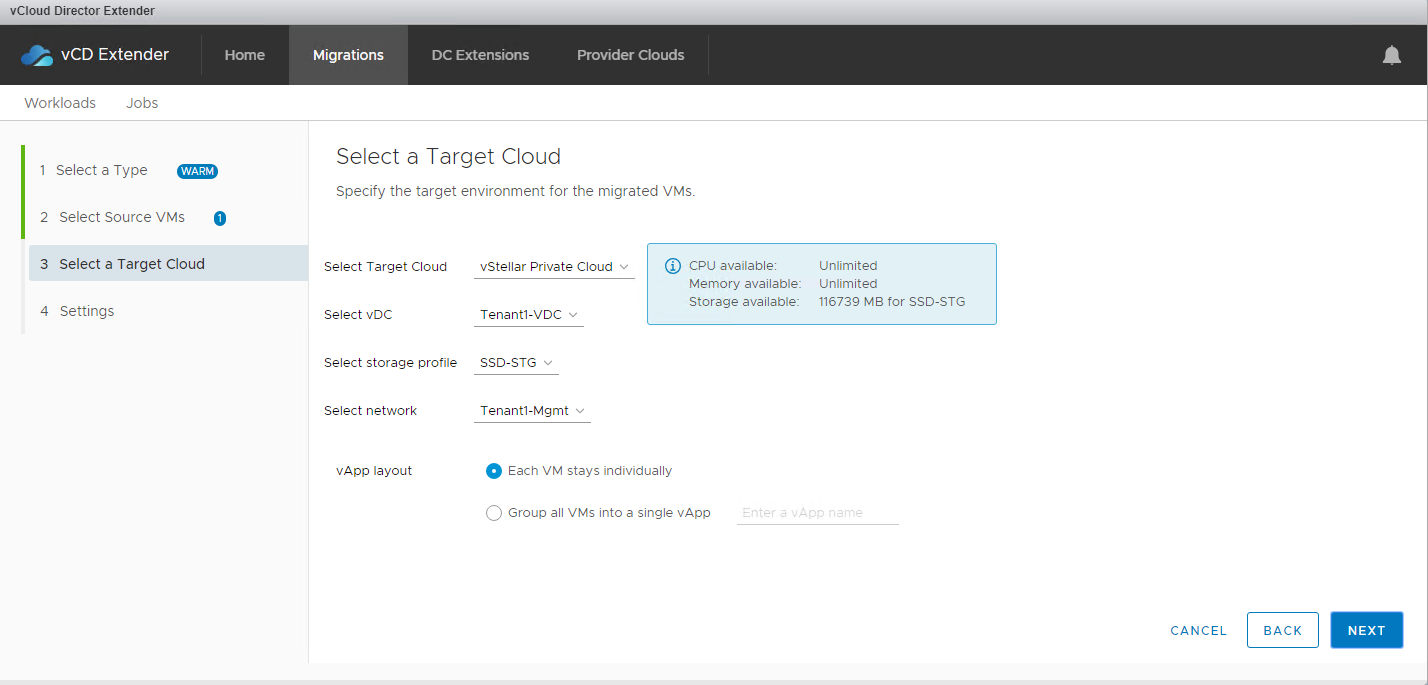Switch to the DC Extensions tab

[x=480, y=55]
